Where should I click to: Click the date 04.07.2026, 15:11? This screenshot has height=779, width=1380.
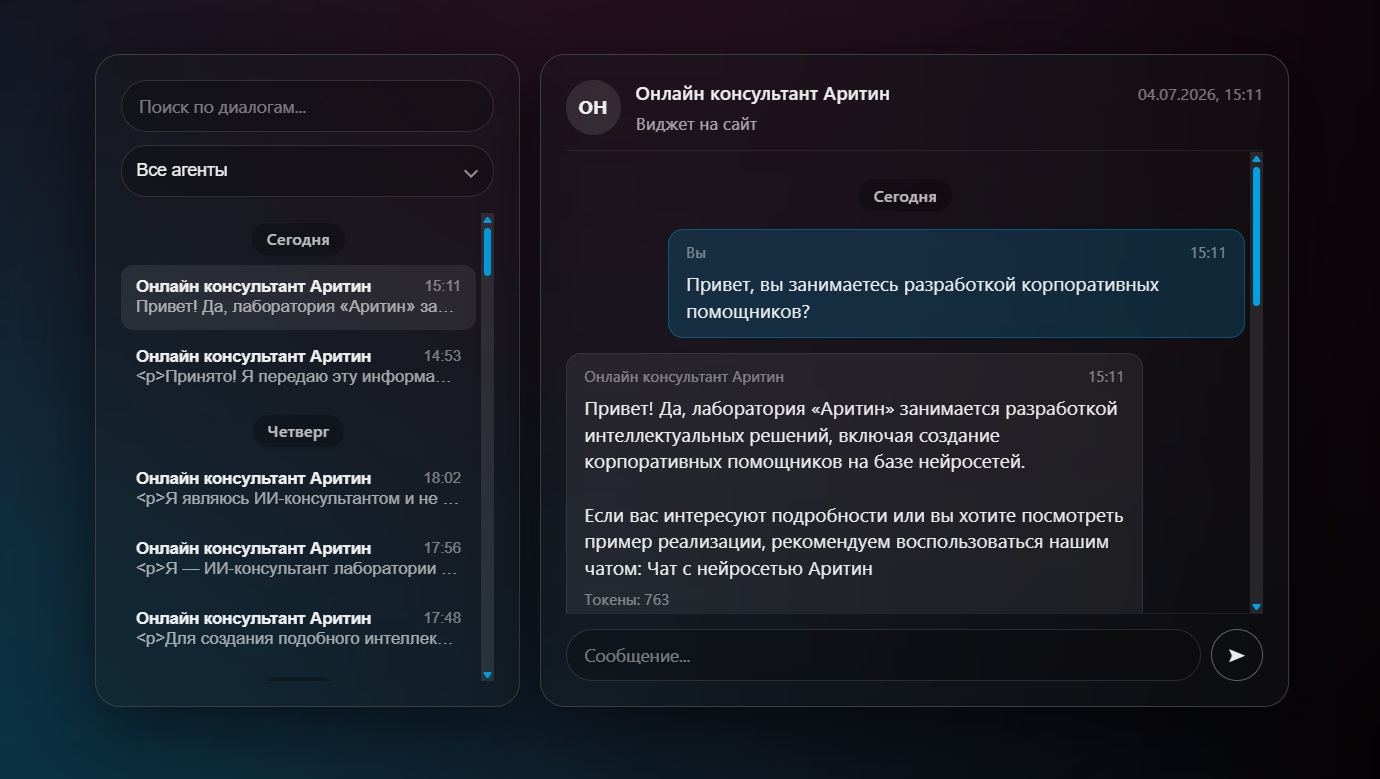[x=1200, y=95]
